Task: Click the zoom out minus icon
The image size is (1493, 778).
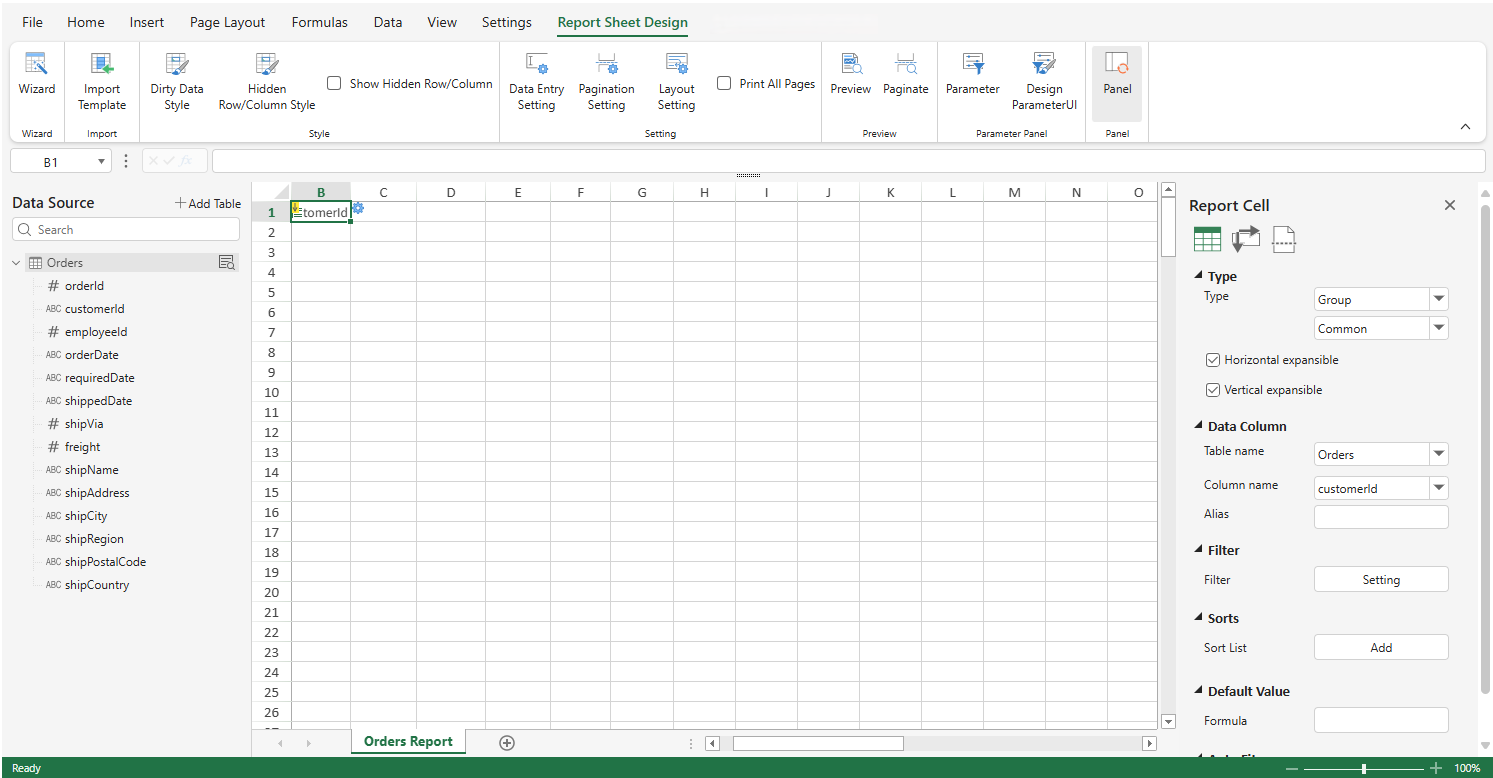Action: tap(1292, 769)
